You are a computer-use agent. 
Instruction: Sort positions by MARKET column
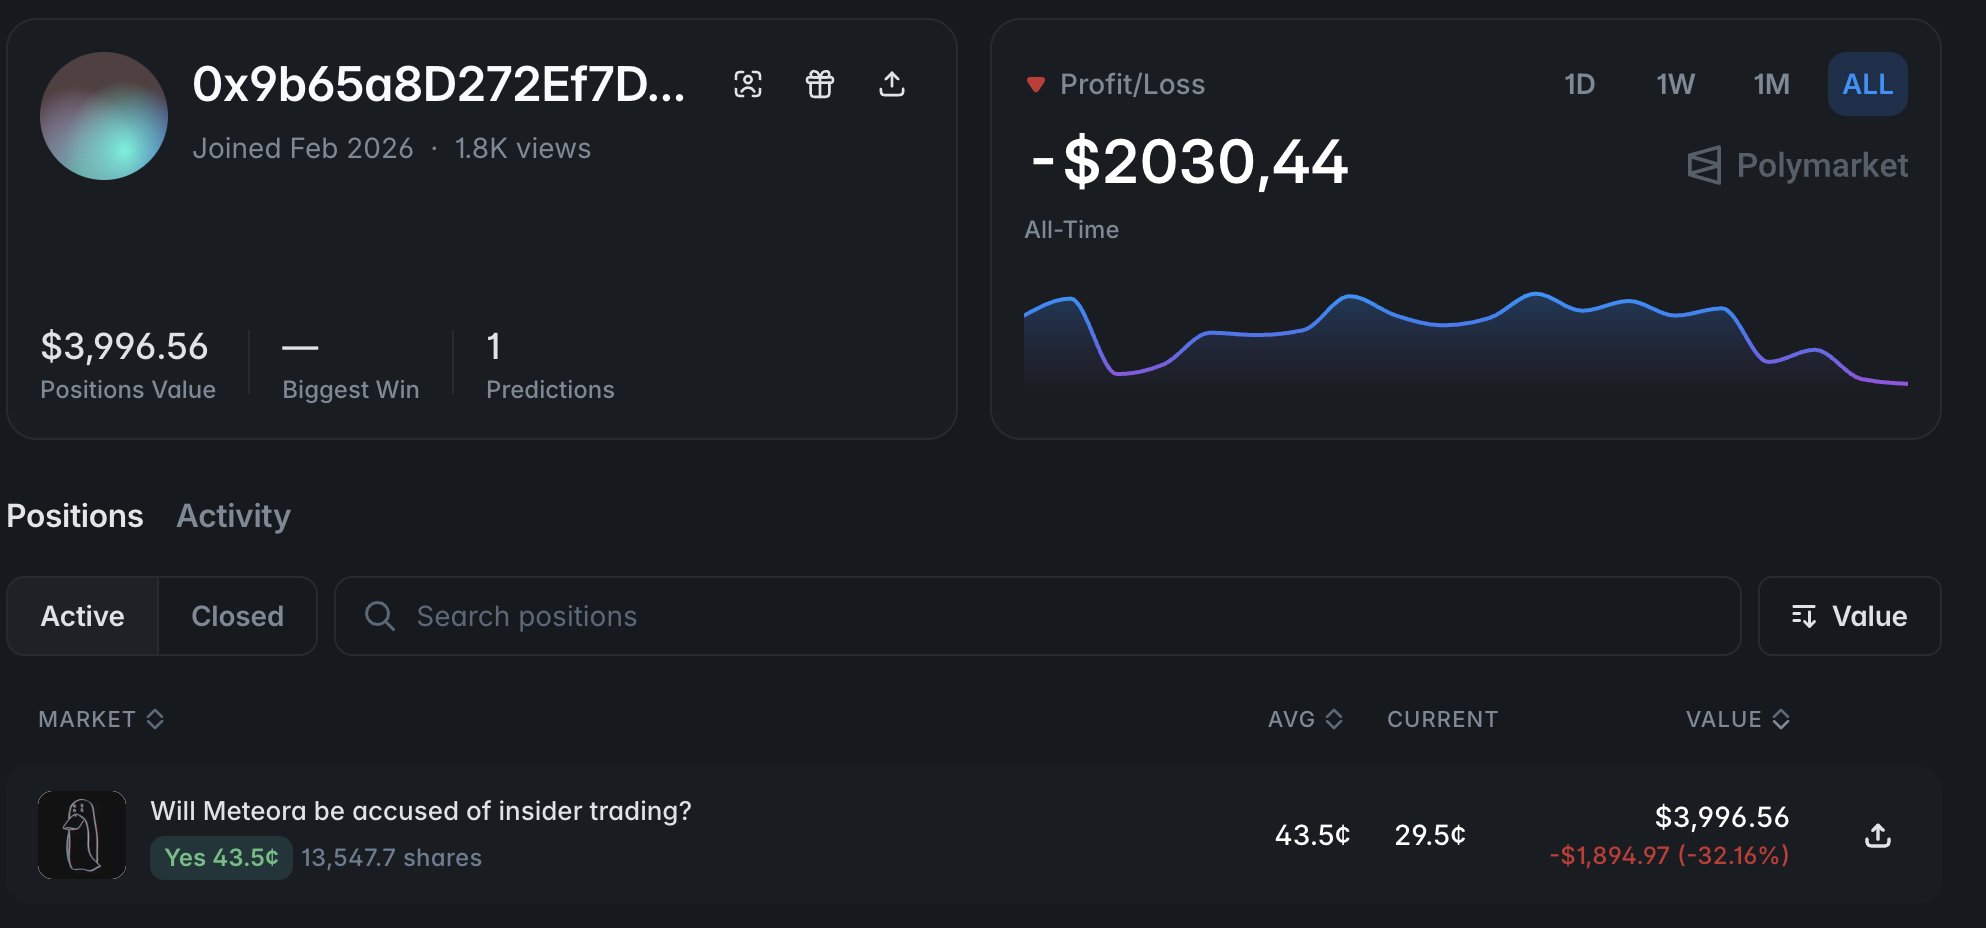click(x=101, y=719)
